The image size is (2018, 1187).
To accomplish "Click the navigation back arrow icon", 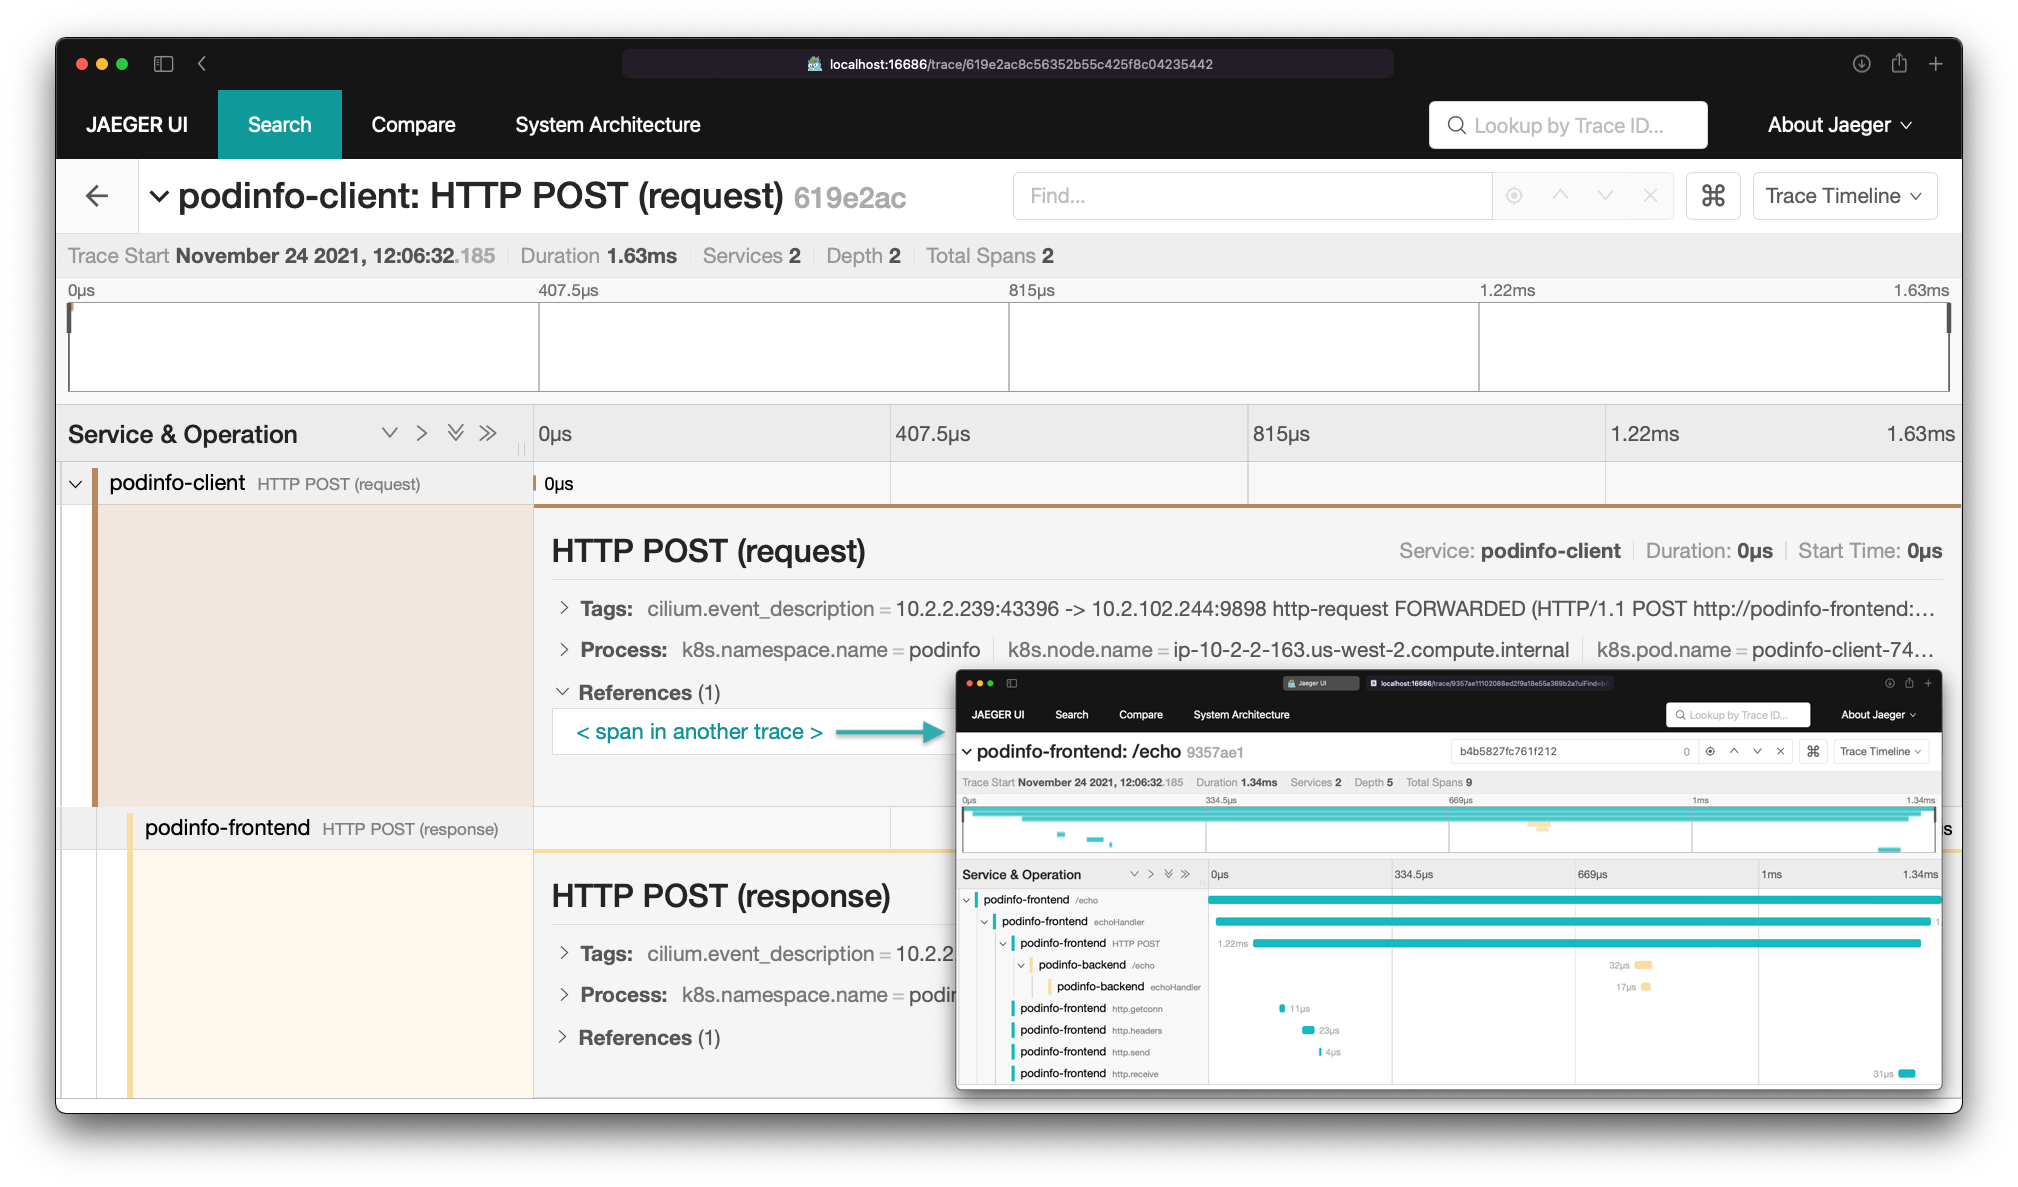I will [x=95, y=196].
